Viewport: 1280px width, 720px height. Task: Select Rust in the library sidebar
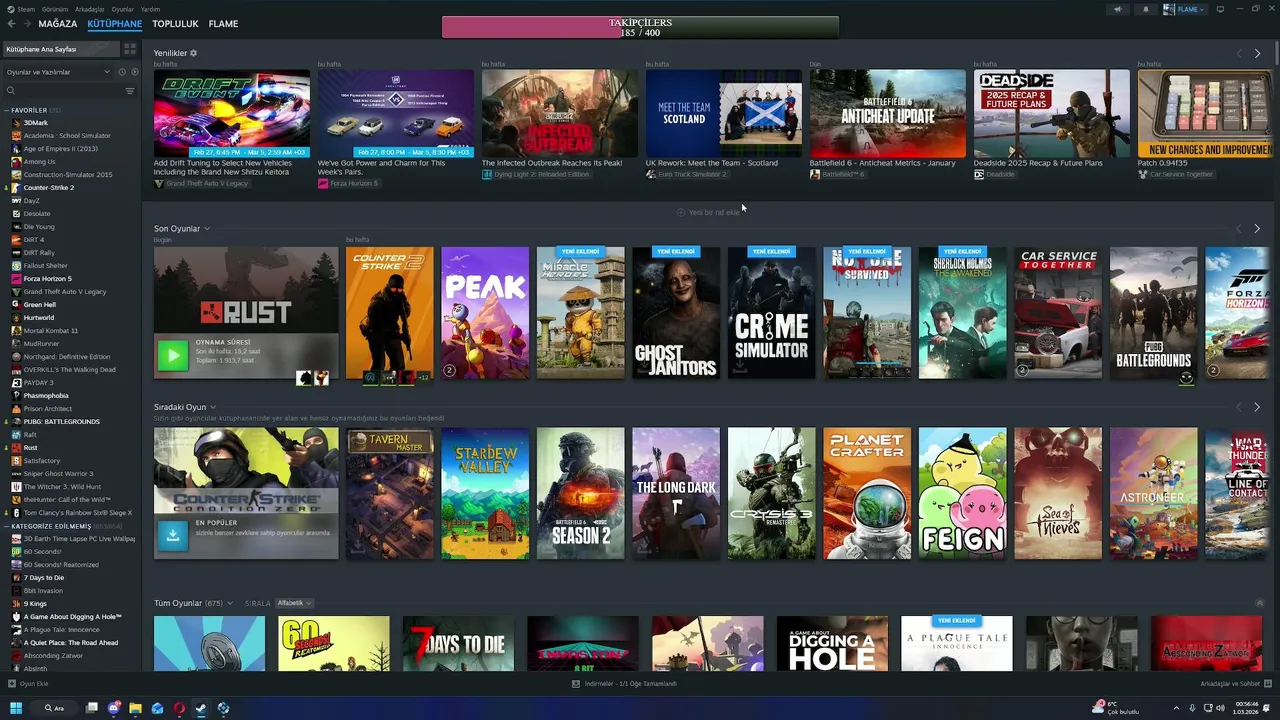[30, 448]
